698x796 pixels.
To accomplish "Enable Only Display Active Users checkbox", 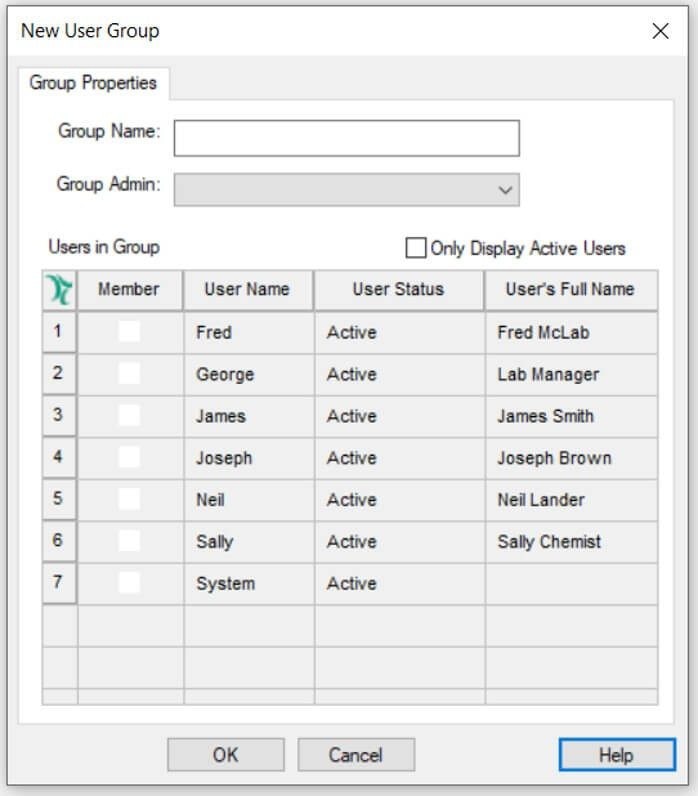I will [x=415, y=248].
